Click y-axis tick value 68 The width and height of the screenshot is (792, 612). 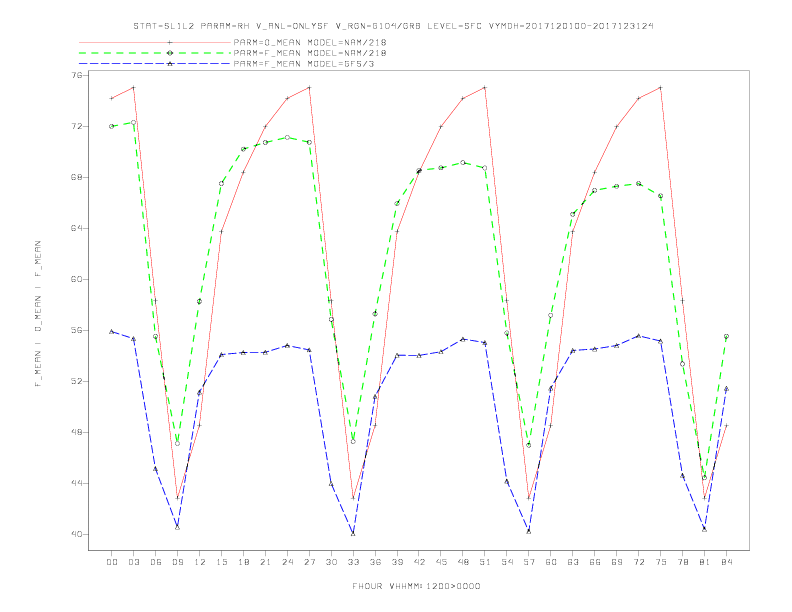[79, 177]
